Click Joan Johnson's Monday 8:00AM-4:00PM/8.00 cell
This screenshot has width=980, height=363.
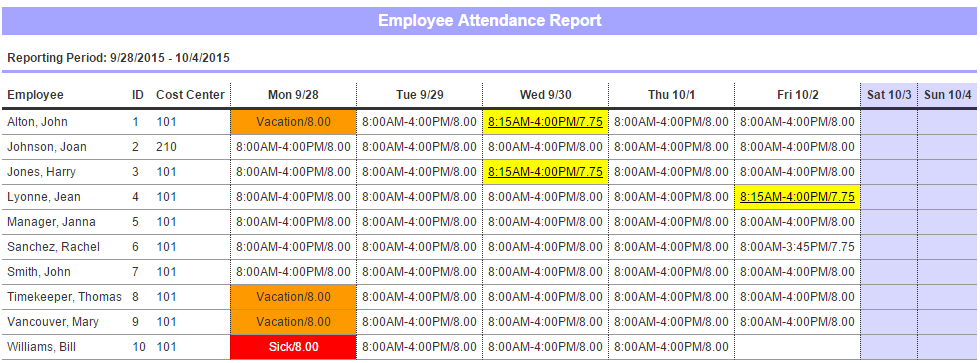(x=293, y=147)
